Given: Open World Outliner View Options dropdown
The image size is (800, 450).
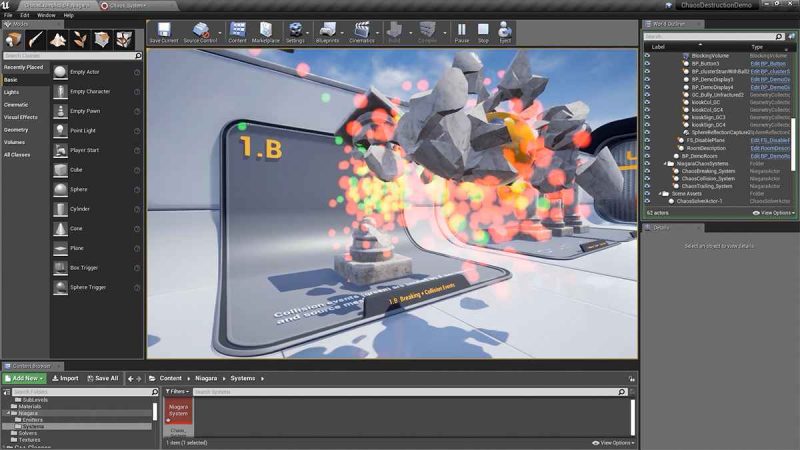Looking at the screenshot, I should [x=773, y=213].
